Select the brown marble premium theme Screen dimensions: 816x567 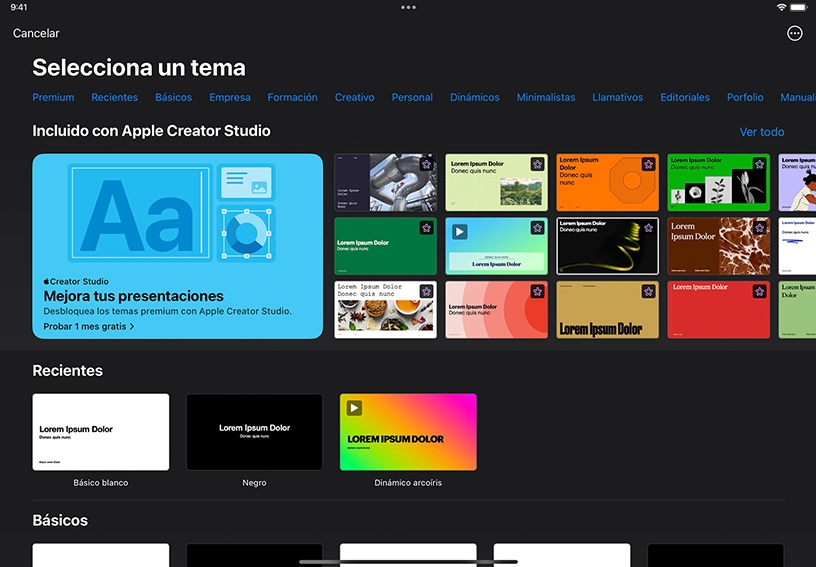(x=718, y=246)
